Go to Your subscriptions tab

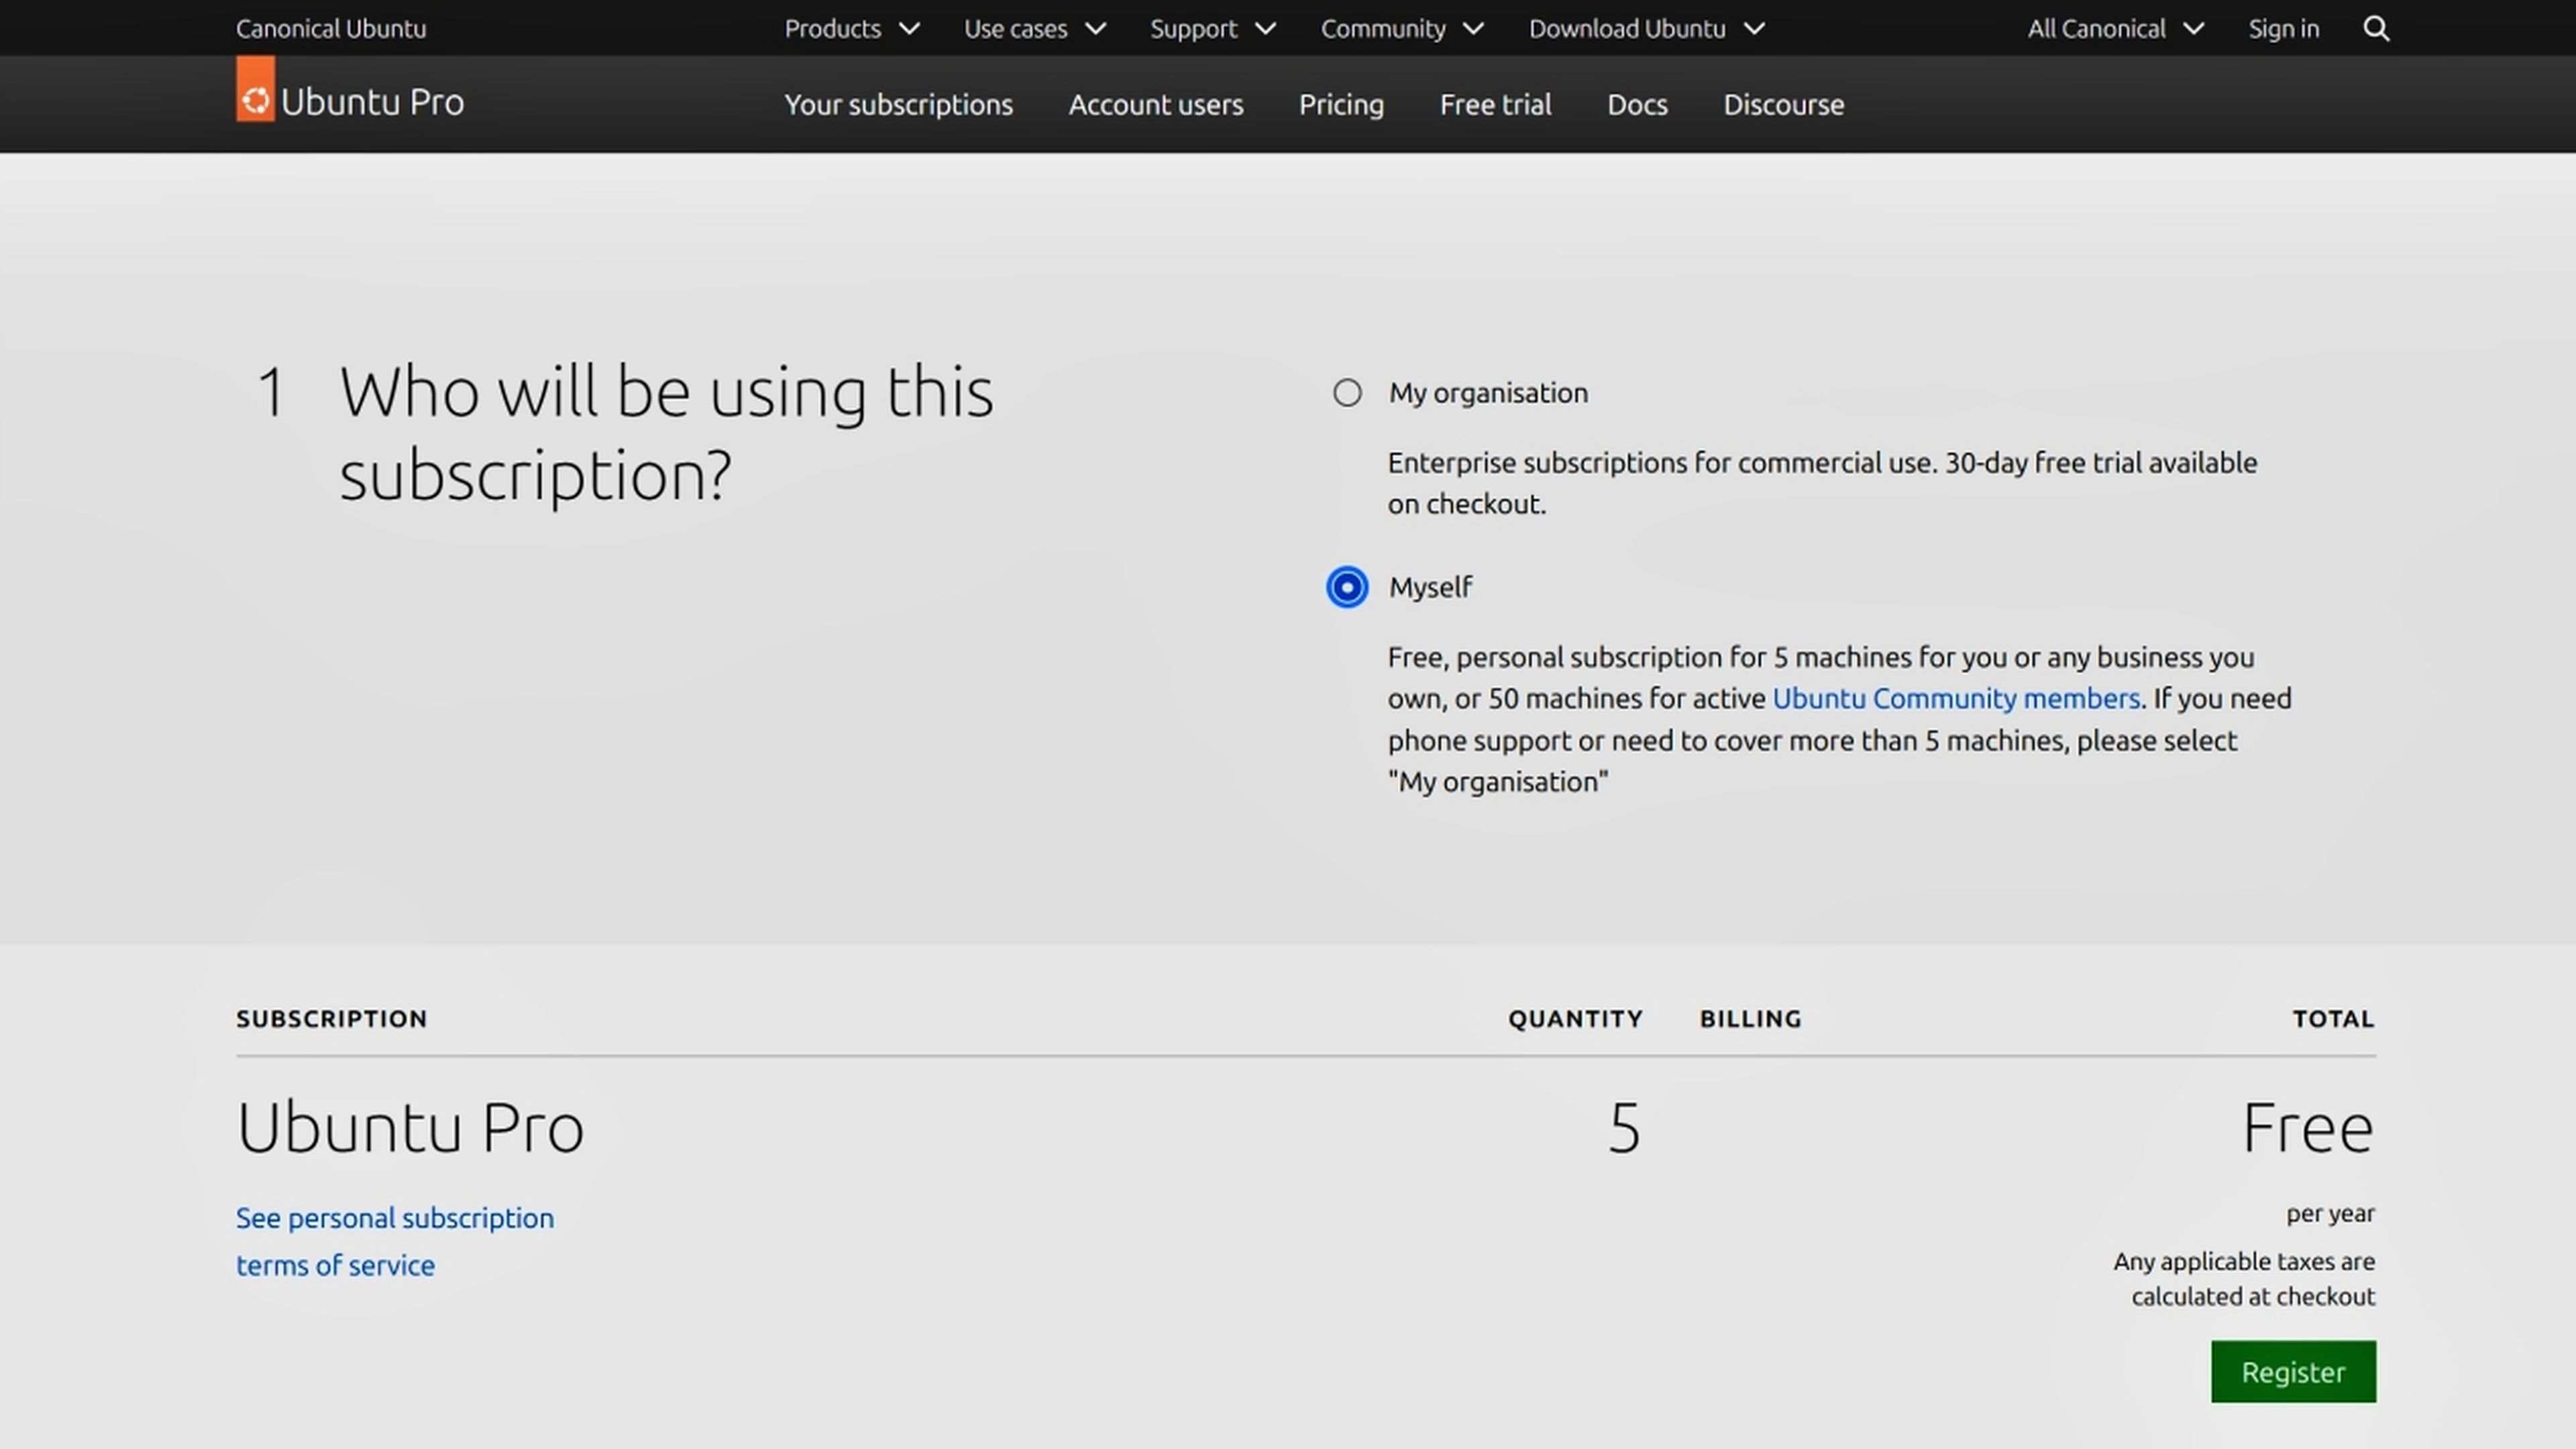[x=898, y=105]
